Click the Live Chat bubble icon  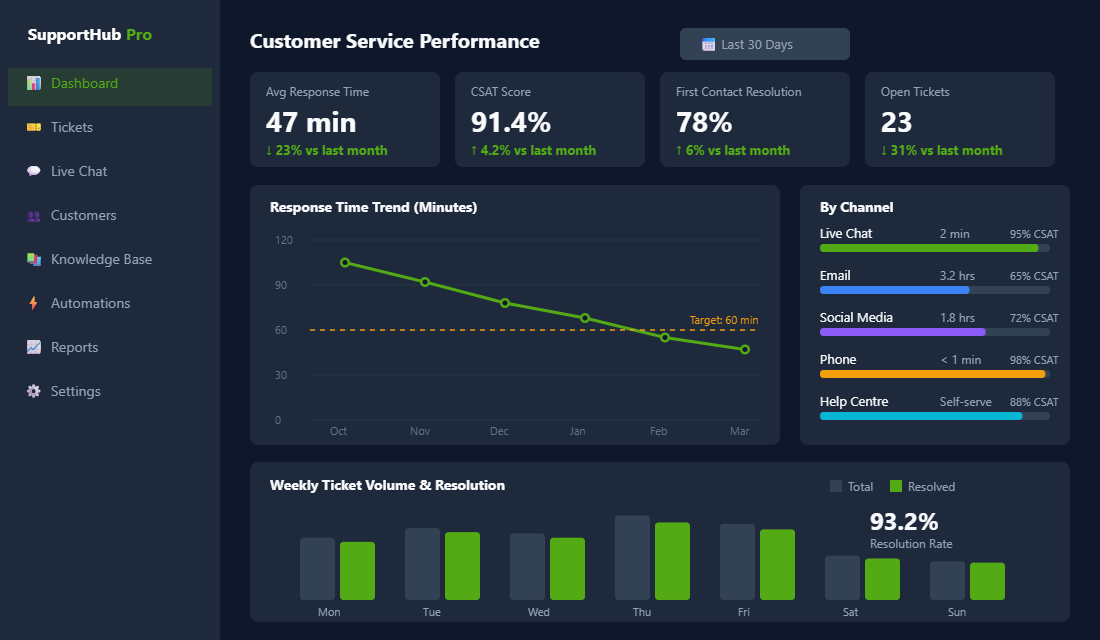pos(33,171)
